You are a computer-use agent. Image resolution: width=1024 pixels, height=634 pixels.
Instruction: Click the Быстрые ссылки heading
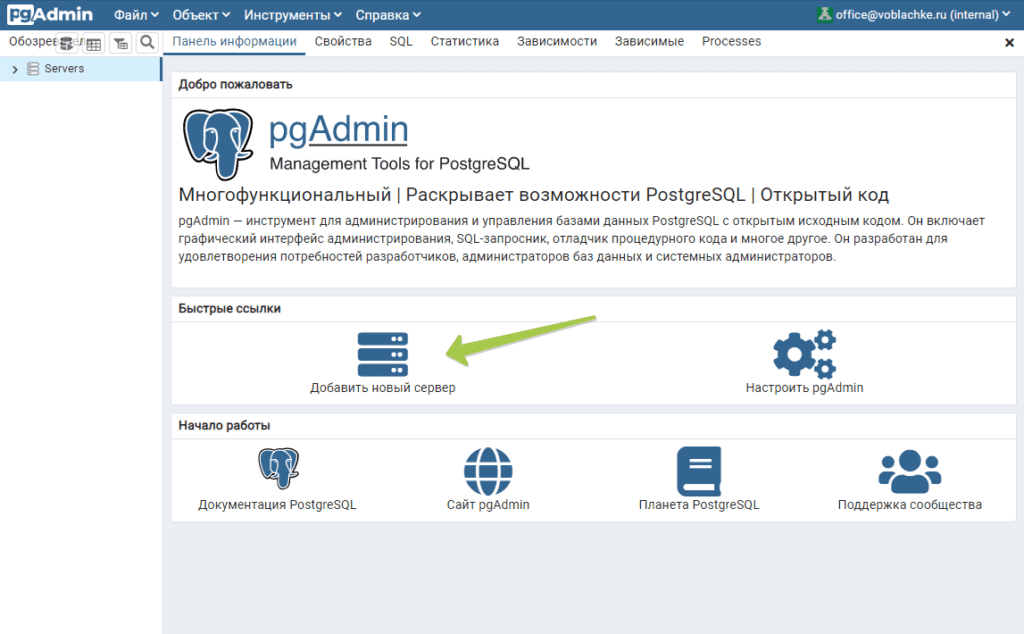click(229, 308)
